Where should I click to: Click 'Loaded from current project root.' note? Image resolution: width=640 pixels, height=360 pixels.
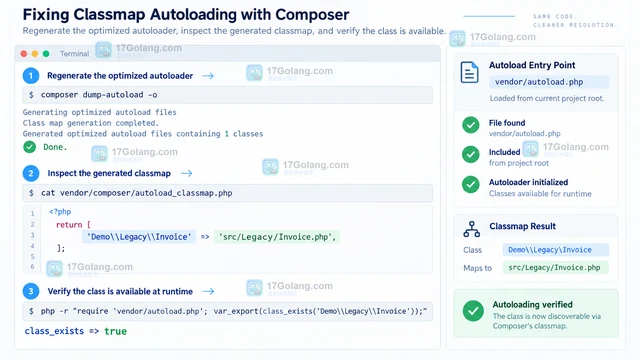tap(547, 98)
